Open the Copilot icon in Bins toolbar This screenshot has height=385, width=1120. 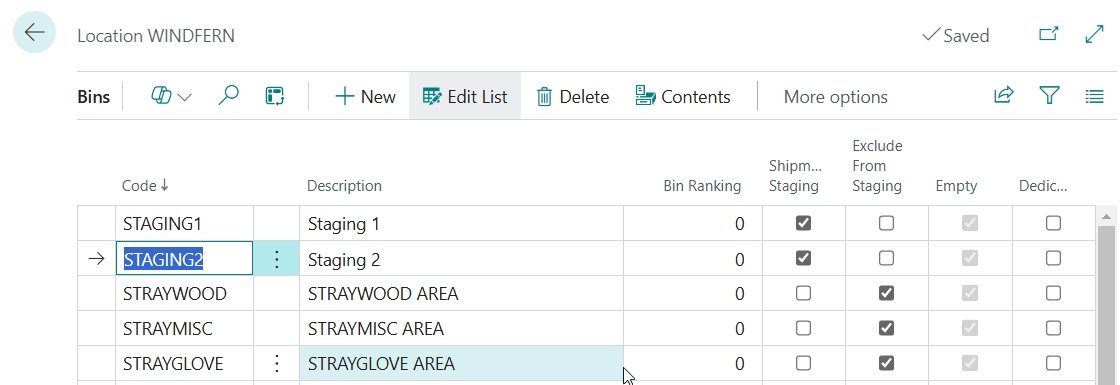[x=161, y=96]
